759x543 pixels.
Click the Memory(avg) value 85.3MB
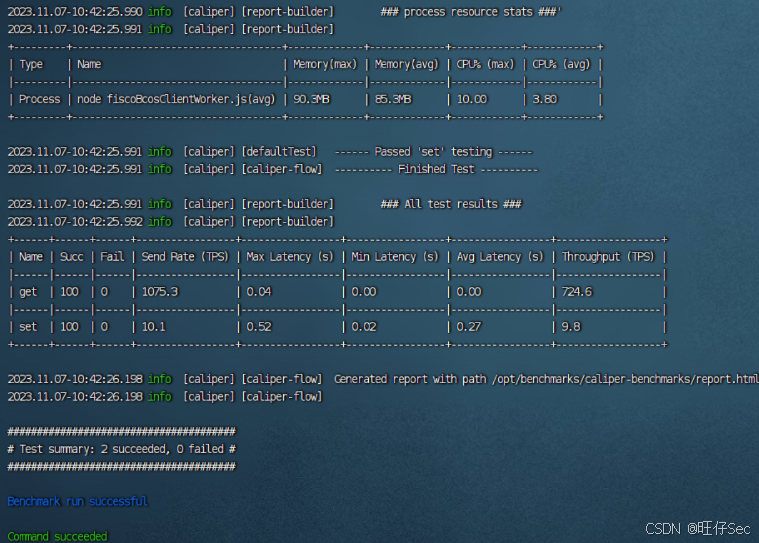coord(393,99)
